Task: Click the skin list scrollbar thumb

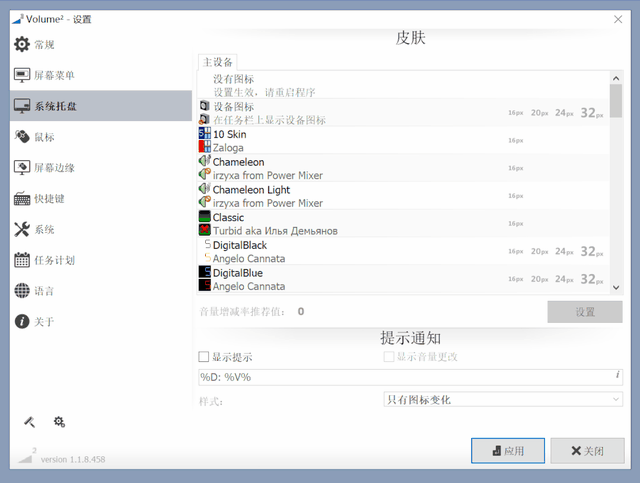Action: (616, 101)
